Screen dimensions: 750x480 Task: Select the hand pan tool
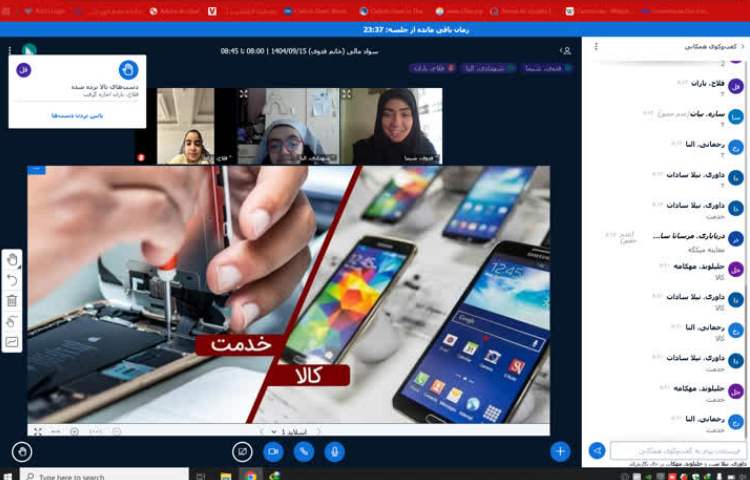pos(12,260)
